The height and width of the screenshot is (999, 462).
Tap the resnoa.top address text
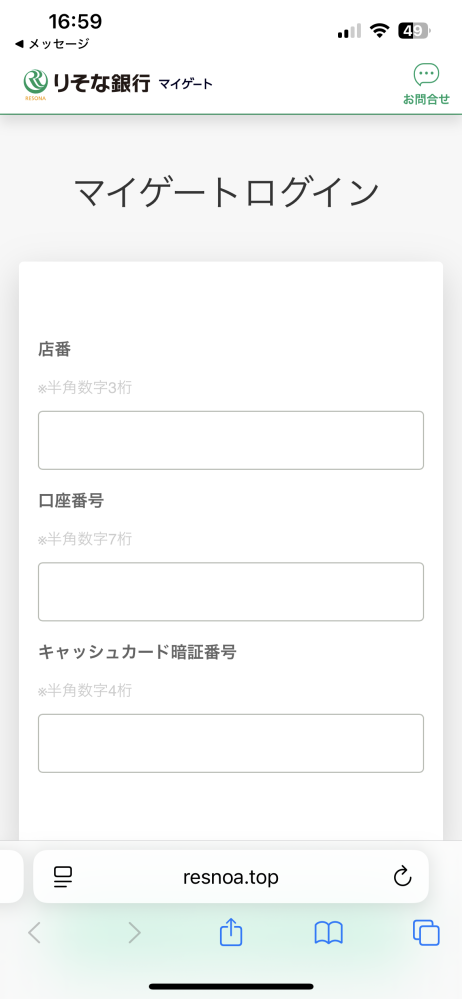point(231,877)
